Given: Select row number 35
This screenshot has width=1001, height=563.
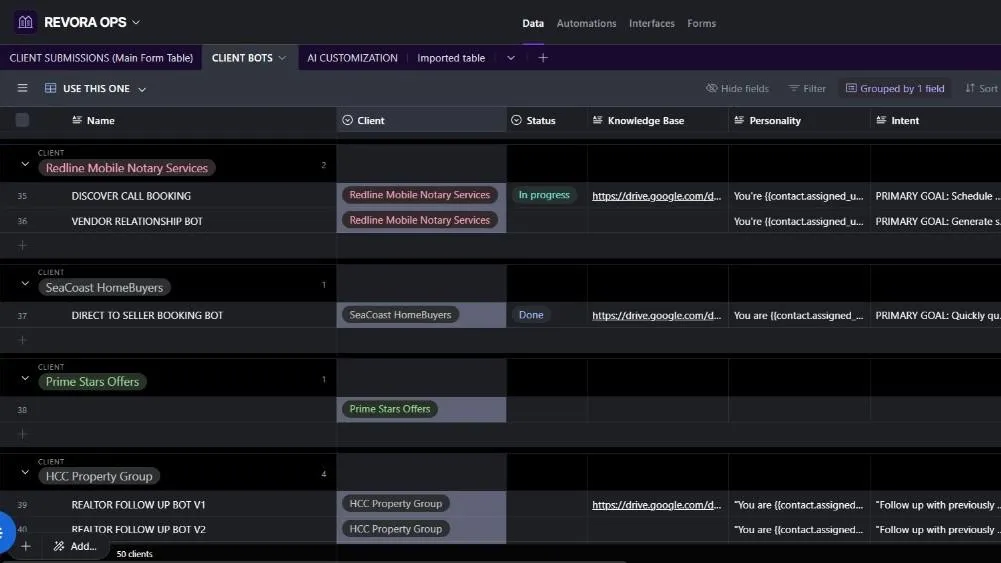Looking at the screenshot, I should point(22,196).
